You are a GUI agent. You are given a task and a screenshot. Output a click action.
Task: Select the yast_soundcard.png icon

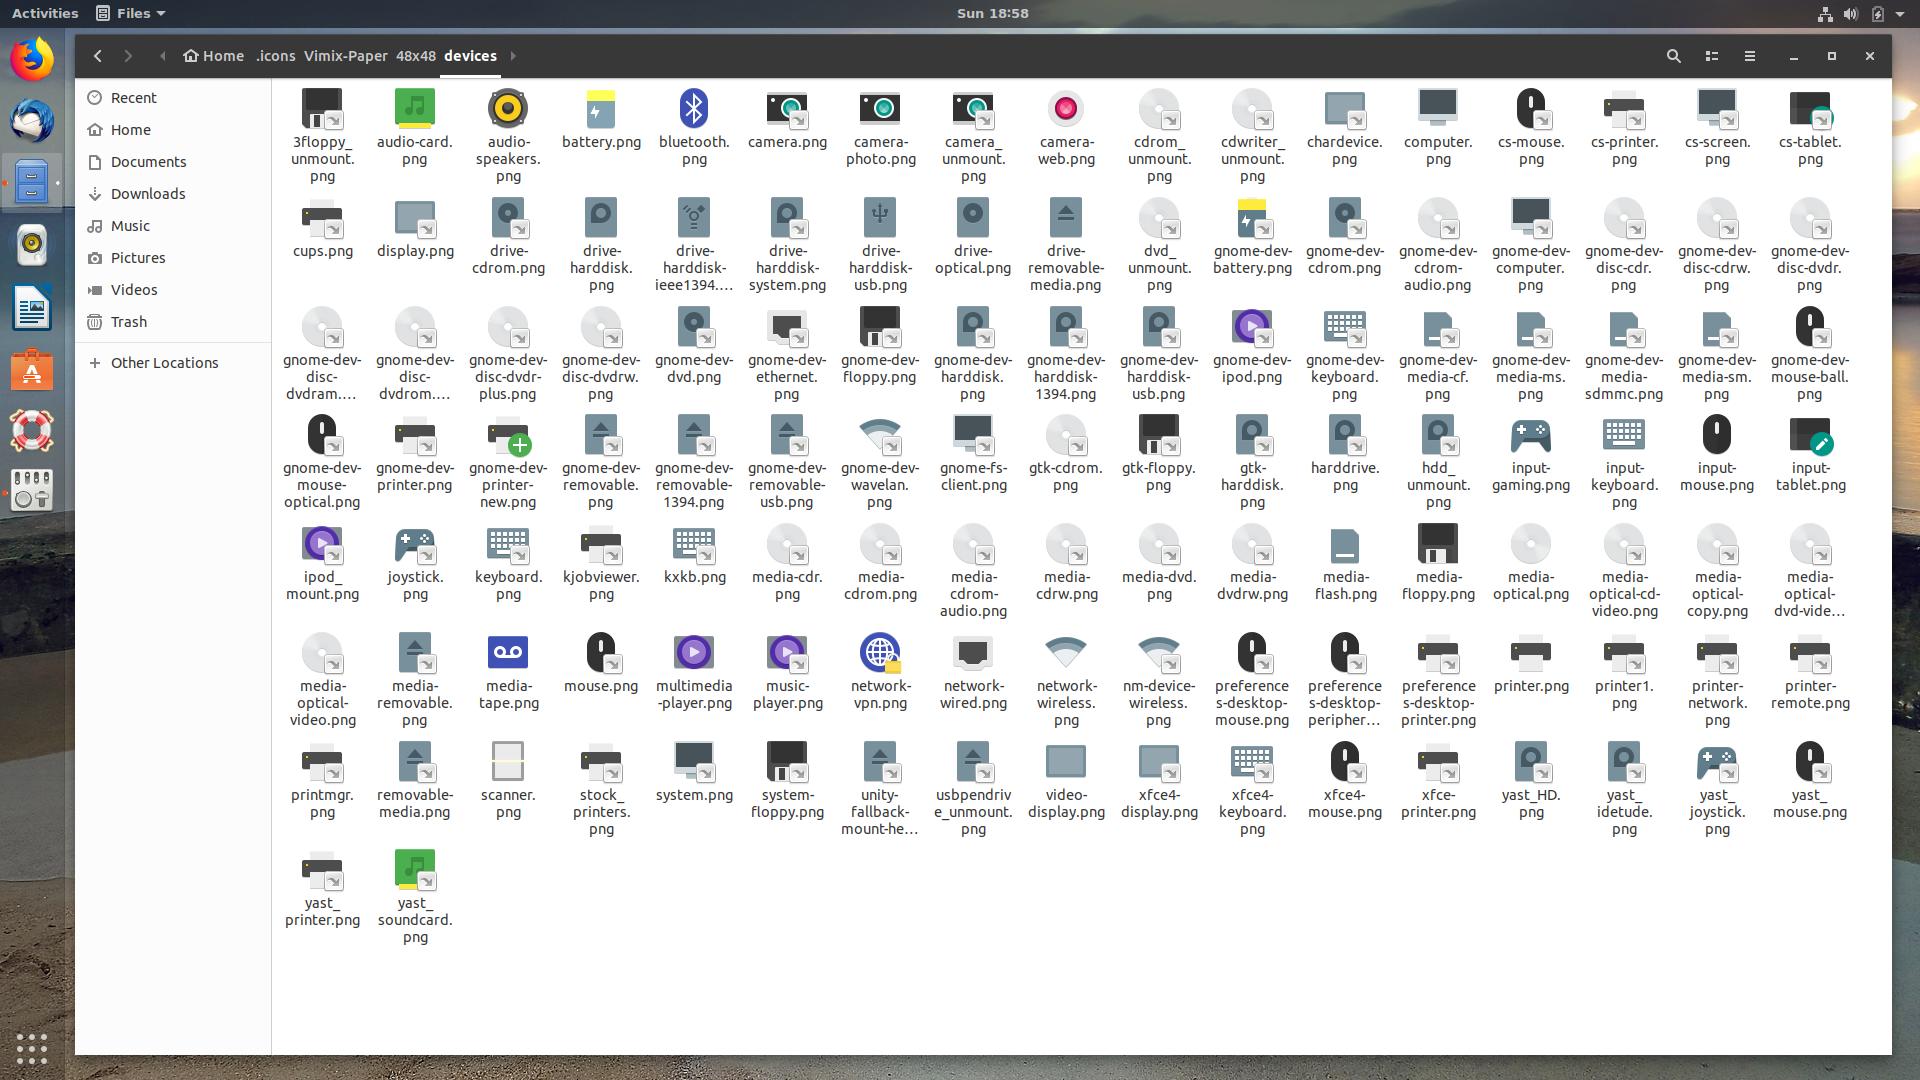coord(415,866)
